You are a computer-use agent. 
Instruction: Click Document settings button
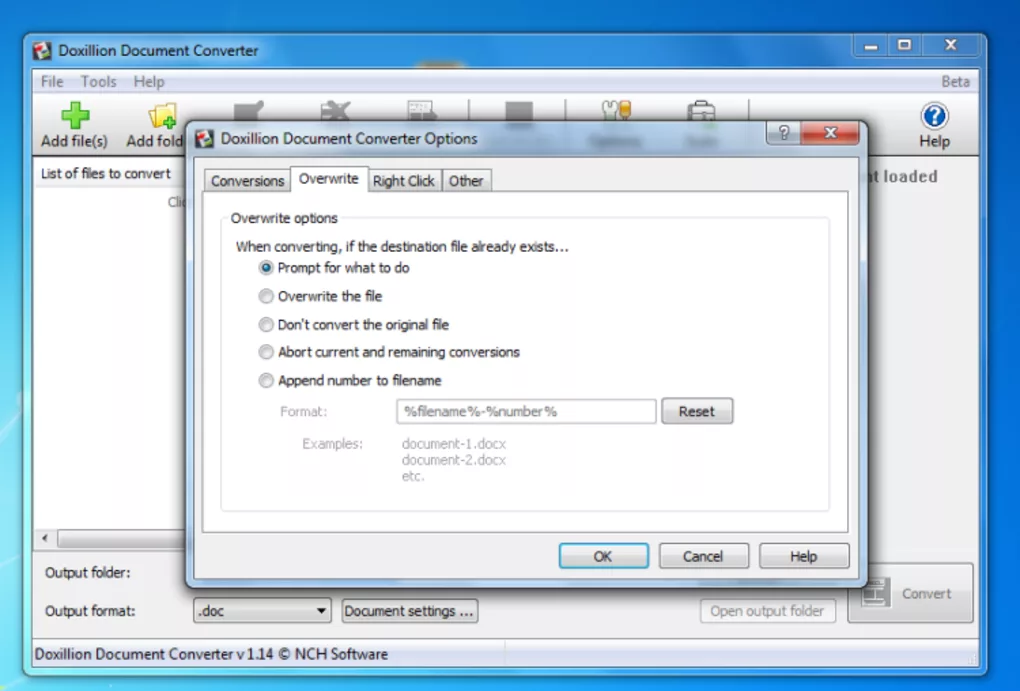409,611
